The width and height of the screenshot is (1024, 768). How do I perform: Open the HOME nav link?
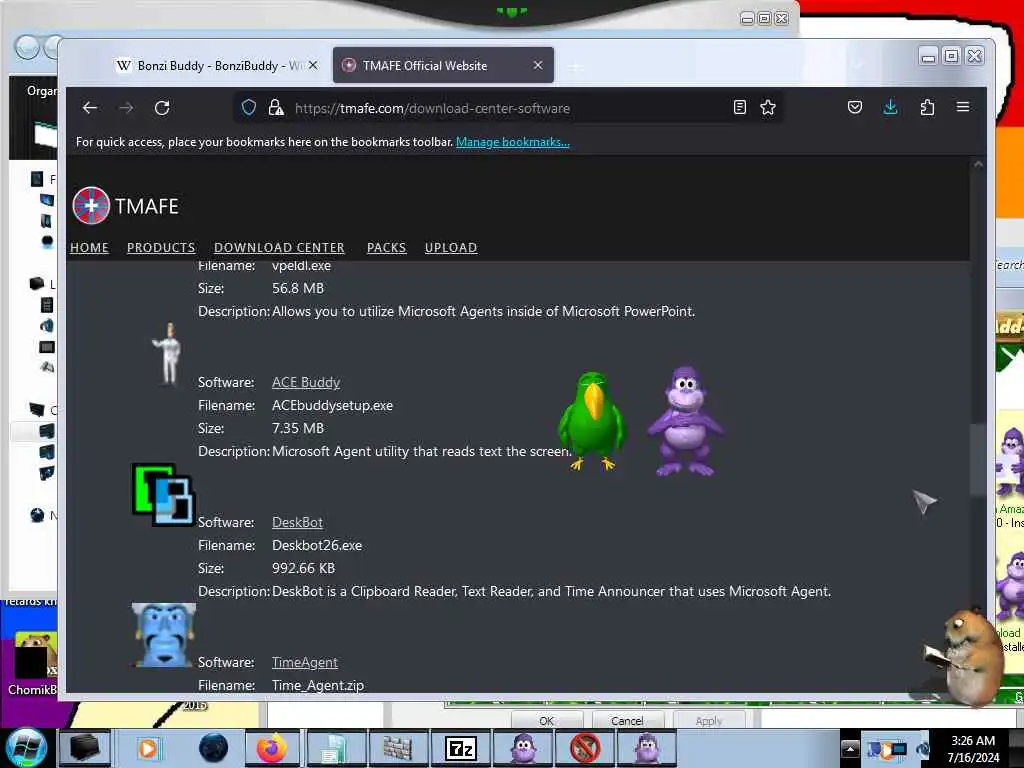click(89, 248)
